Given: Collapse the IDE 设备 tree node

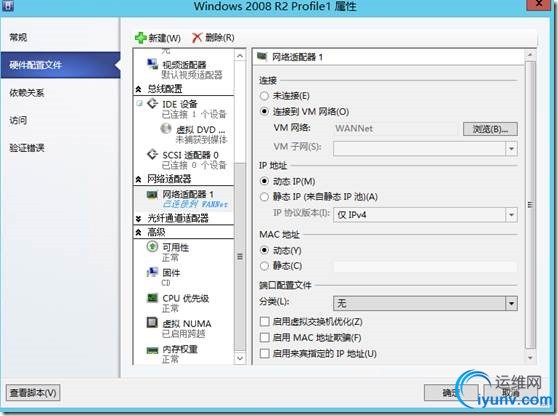Looking at the screenshot, I should 140,104.
